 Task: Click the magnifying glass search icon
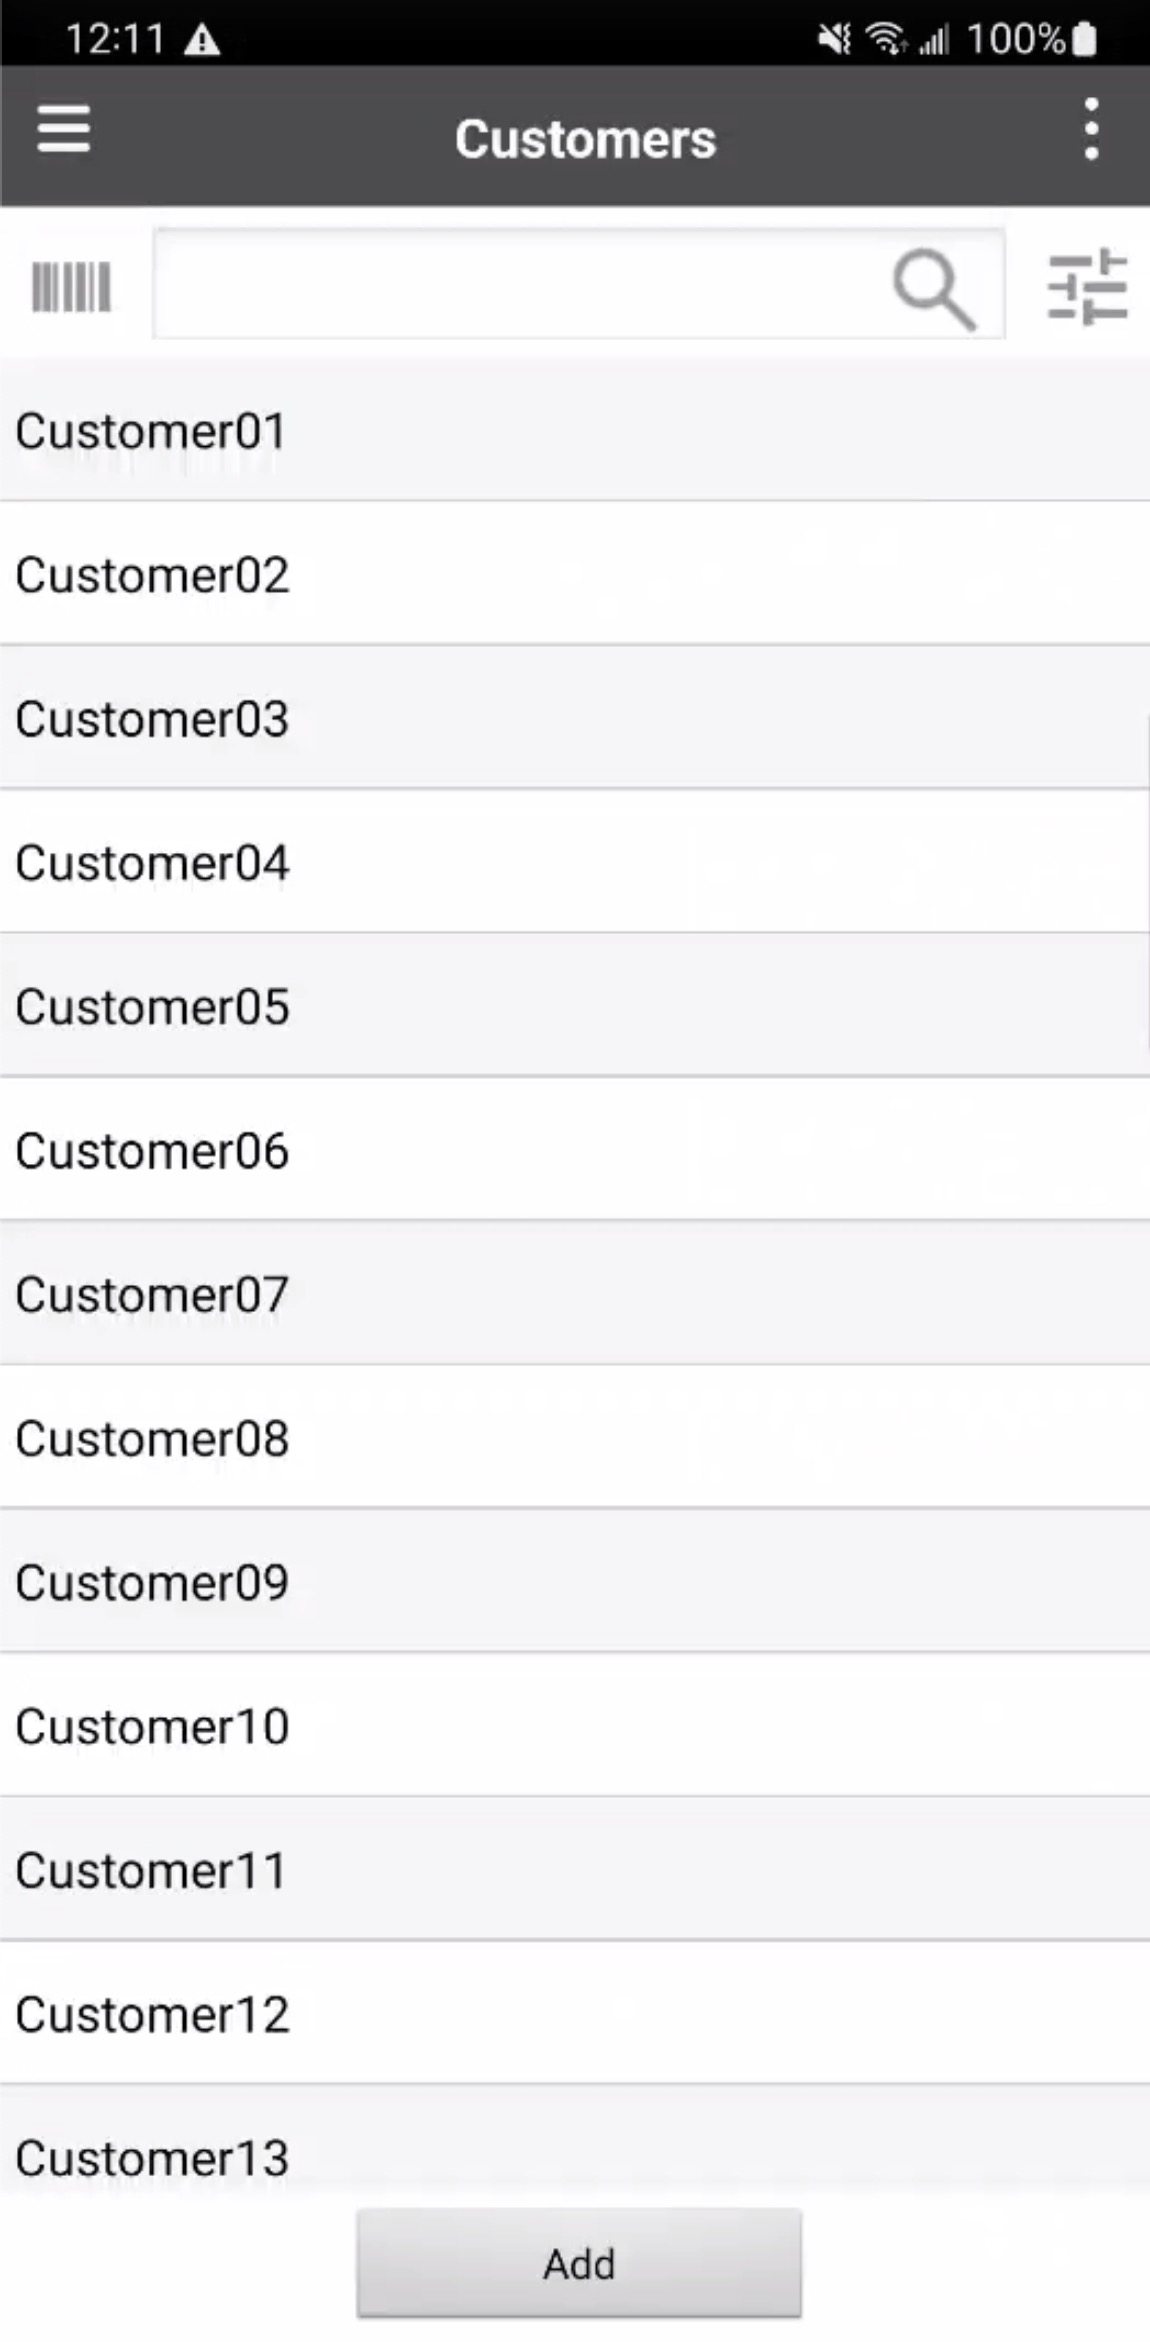click(x=933, y=288)
